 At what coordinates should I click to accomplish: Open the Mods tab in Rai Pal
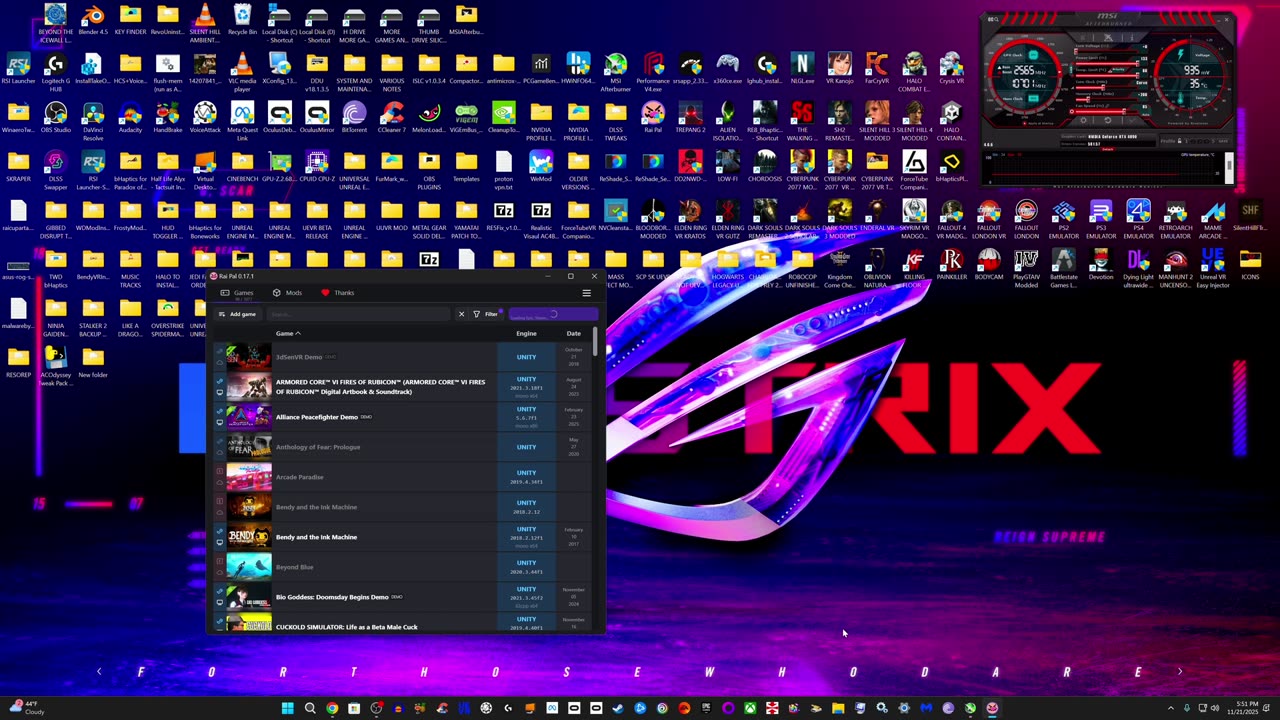tap(287, 293)
